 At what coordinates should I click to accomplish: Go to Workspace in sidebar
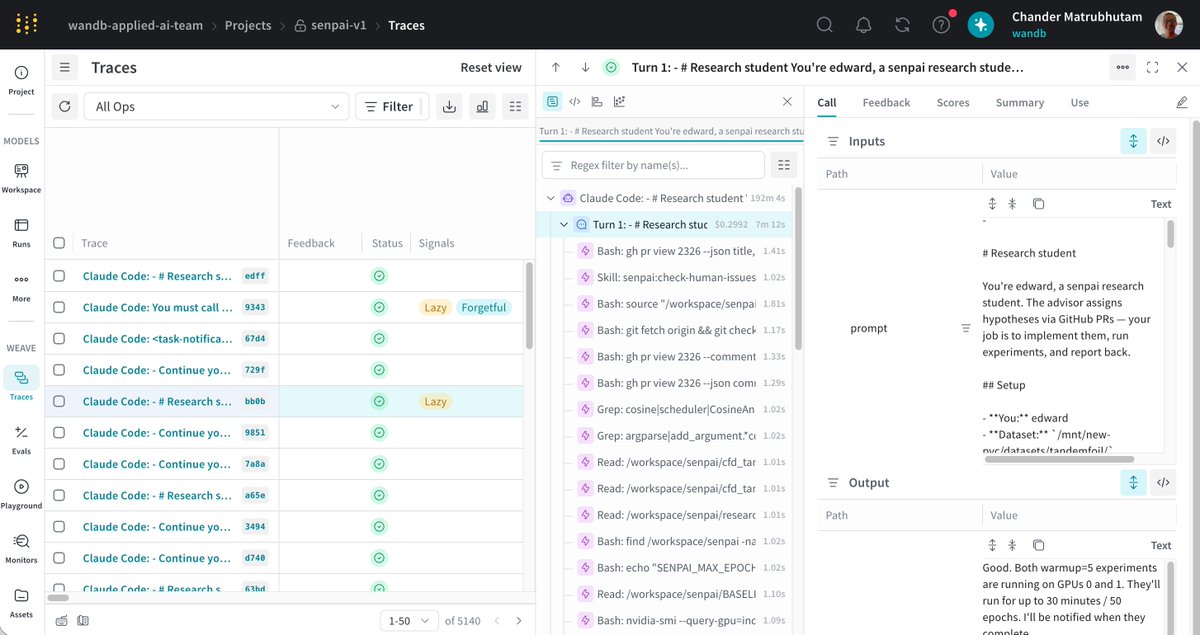click(x=21, y=178)
